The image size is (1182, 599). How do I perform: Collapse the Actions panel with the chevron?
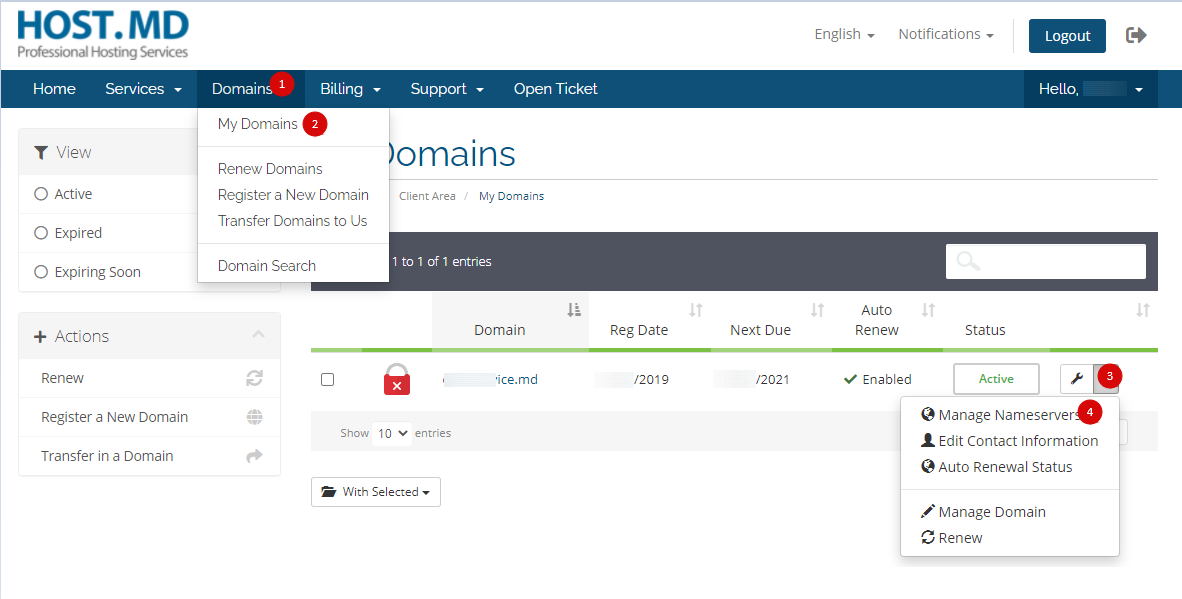point(258,335)
